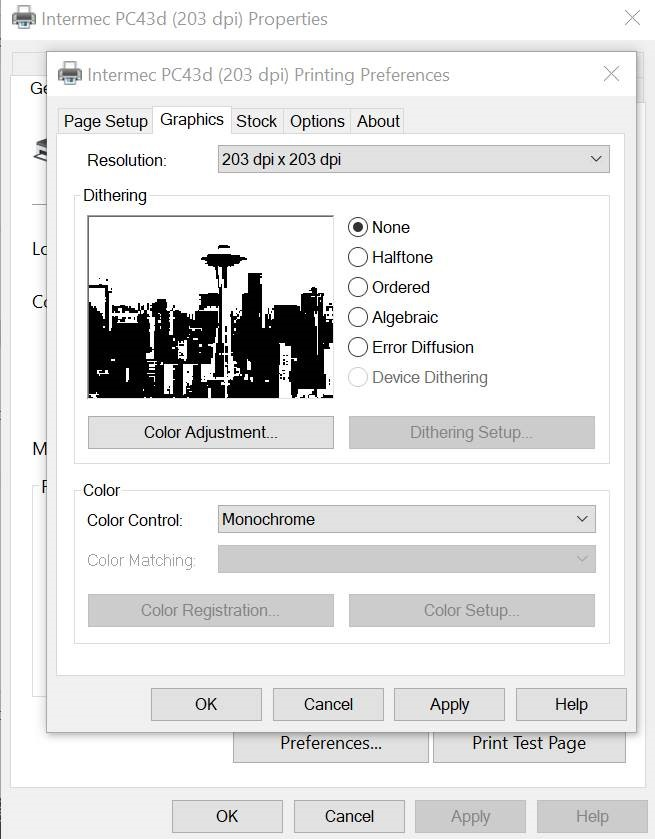Open the Color Adjustment dialog

click(x=210, y=432)
